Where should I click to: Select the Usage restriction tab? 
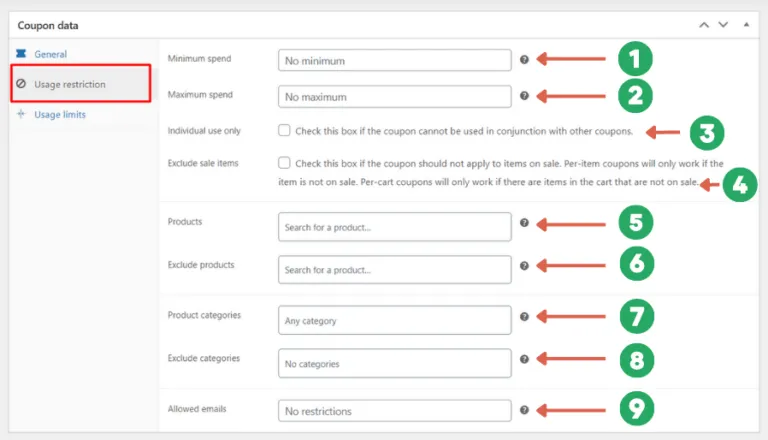coord(69,84)
